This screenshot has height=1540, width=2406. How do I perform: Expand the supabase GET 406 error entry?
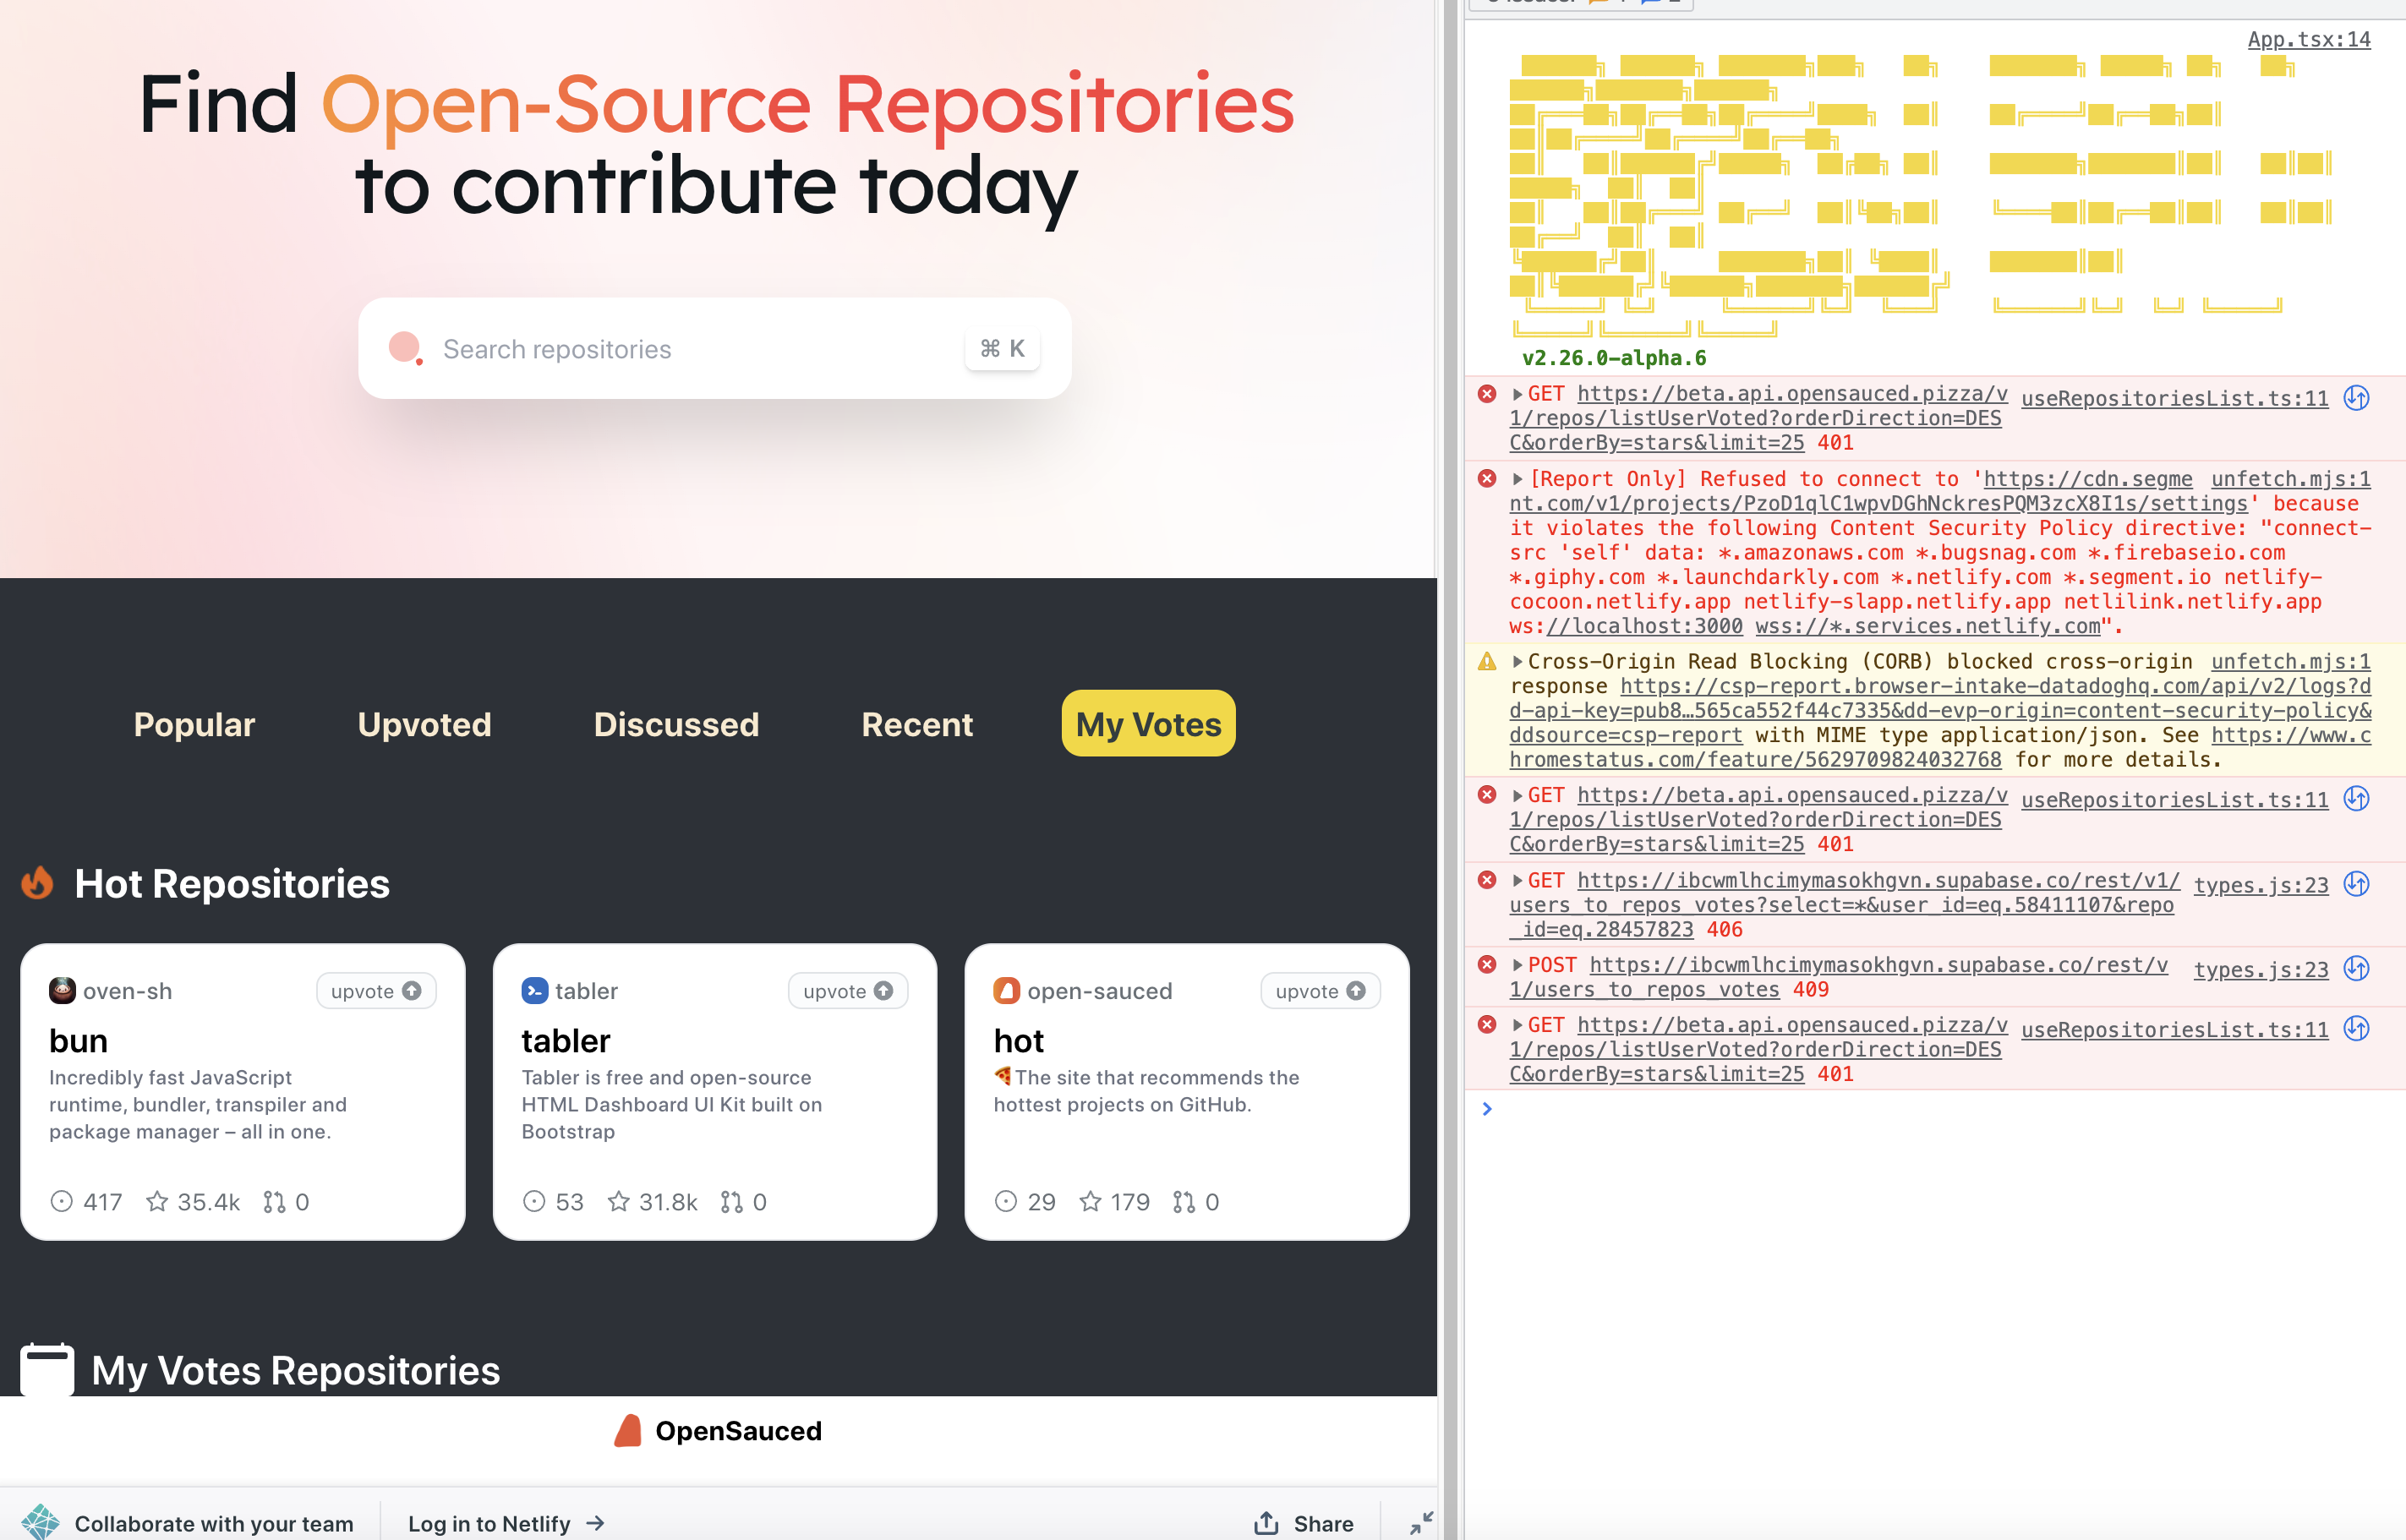click(x=1517, y=880)
